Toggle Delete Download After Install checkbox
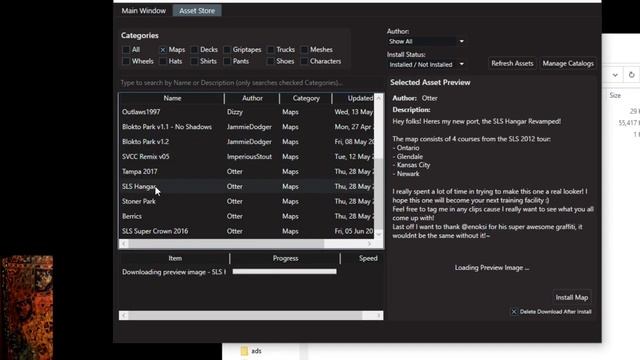640x360 pixels. (x=514, y=311)
